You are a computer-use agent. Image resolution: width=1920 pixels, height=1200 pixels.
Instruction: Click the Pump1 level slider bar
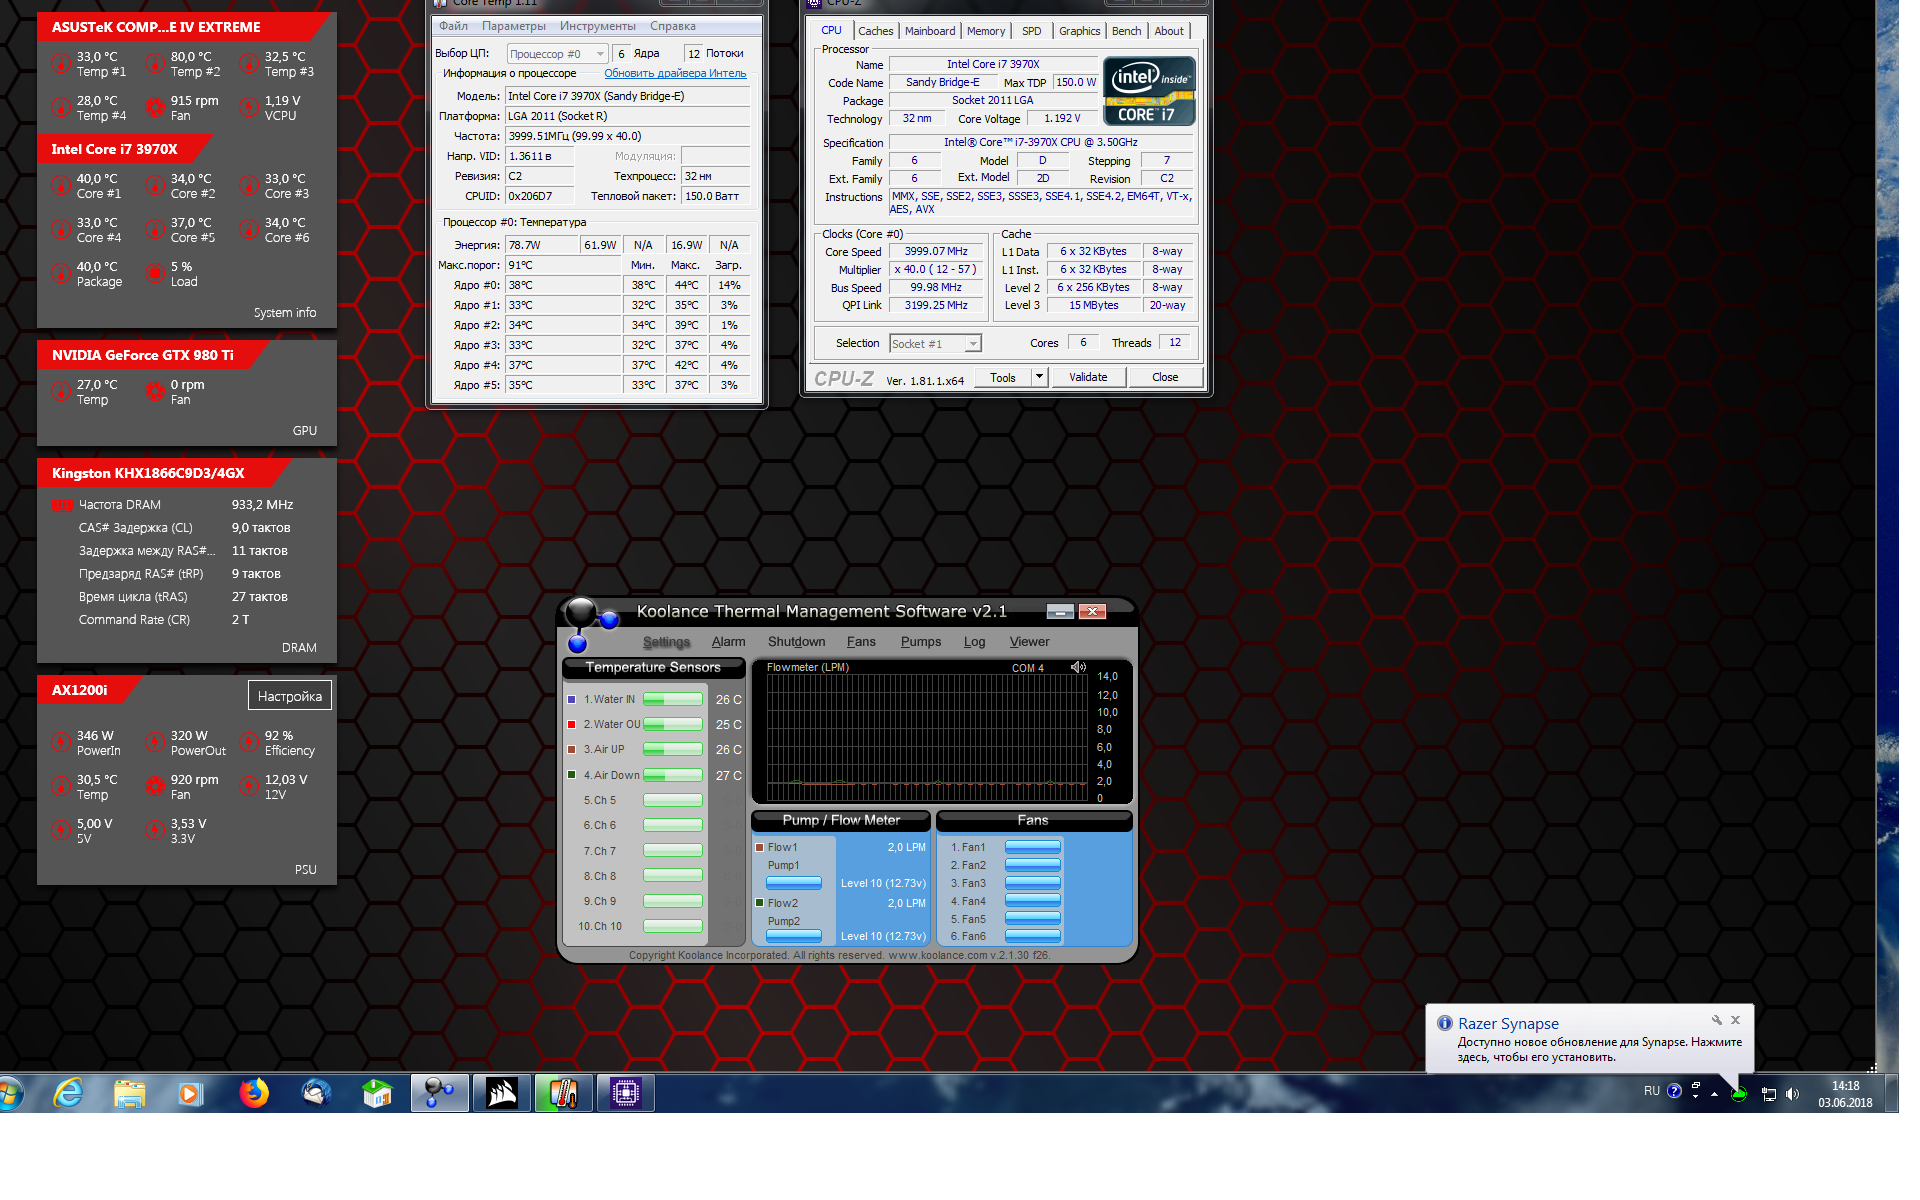pyautogui.click(x=793, y=883)
